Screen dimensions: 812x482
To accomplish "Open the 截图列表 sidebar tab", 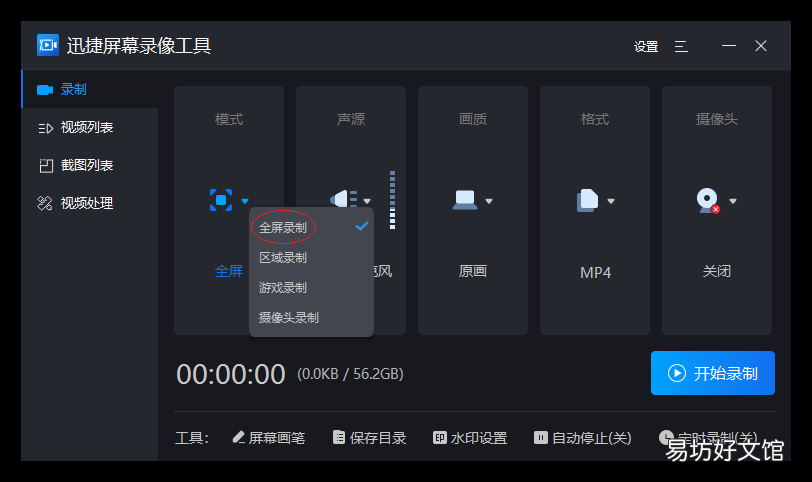I will click(x=90, y=165).
